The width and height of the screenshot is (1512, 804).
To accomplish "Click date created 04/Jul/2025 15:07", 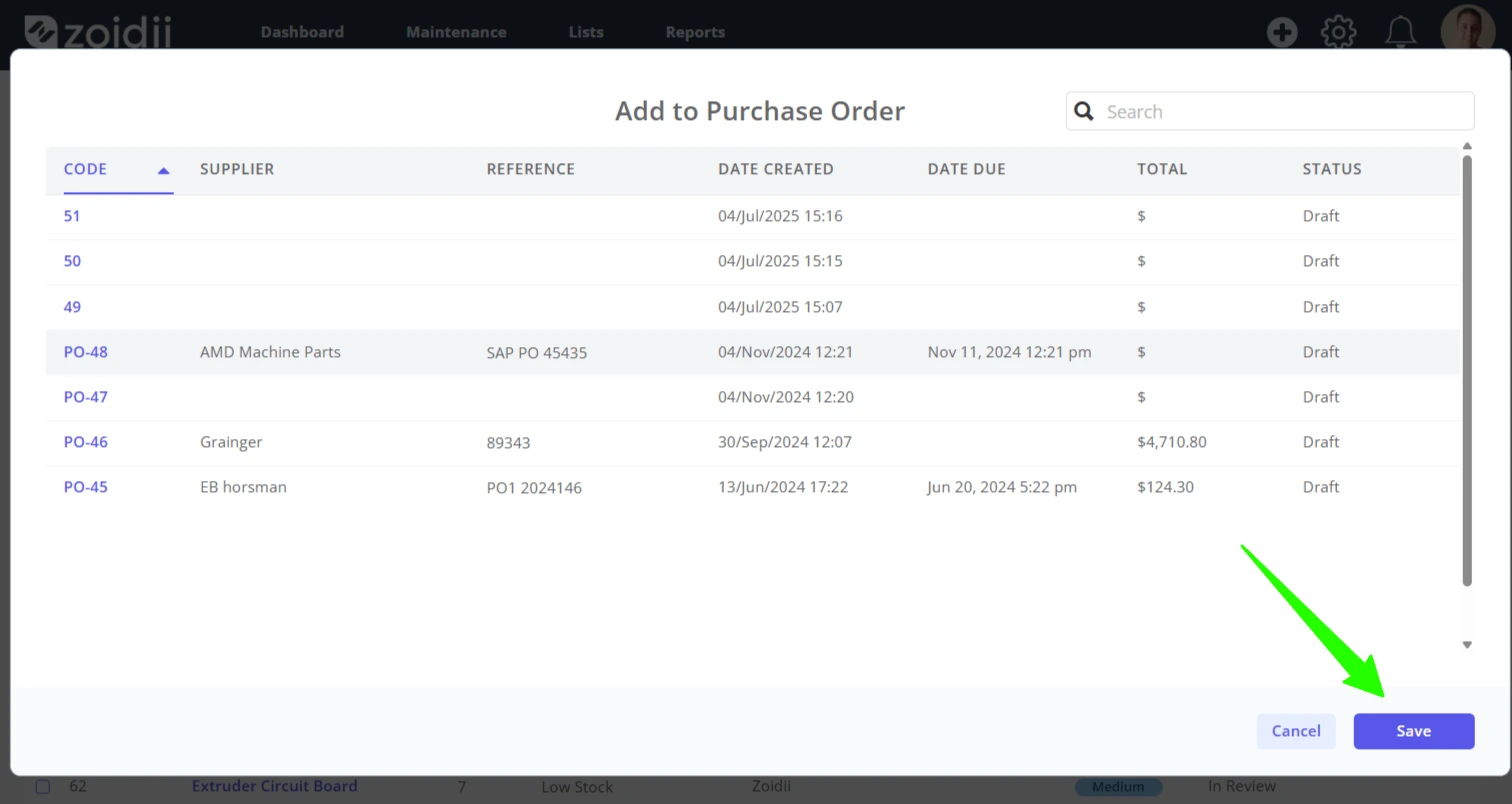I will click(x=780, y=307).
